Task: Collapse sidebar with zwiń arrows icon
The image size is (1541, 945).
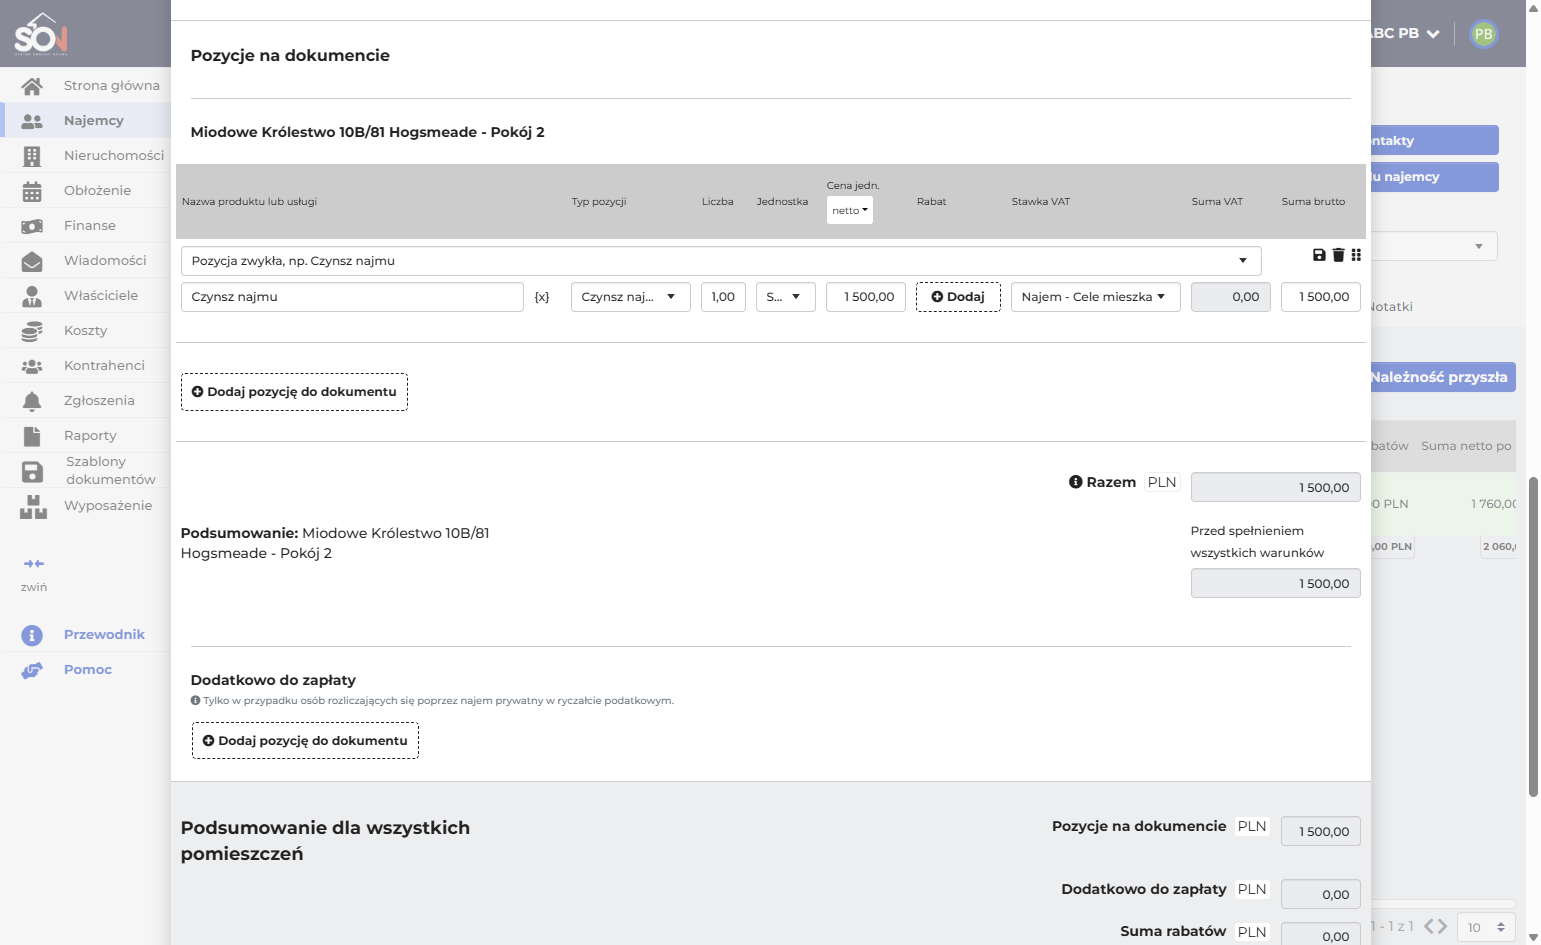Action: (34, 564)
